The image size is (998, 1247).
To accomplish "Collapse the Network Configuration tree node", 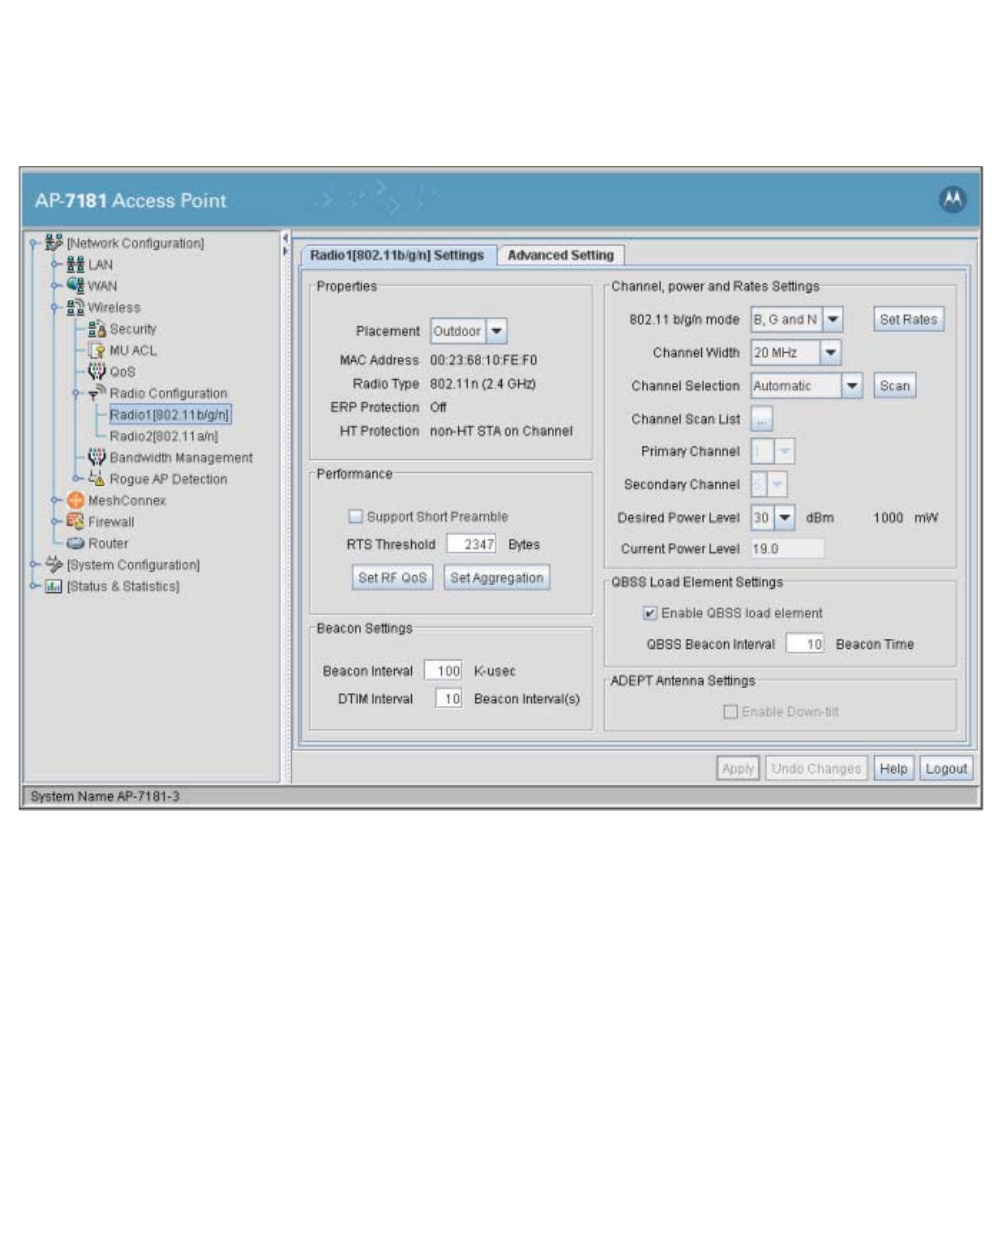I will [33, 243].
